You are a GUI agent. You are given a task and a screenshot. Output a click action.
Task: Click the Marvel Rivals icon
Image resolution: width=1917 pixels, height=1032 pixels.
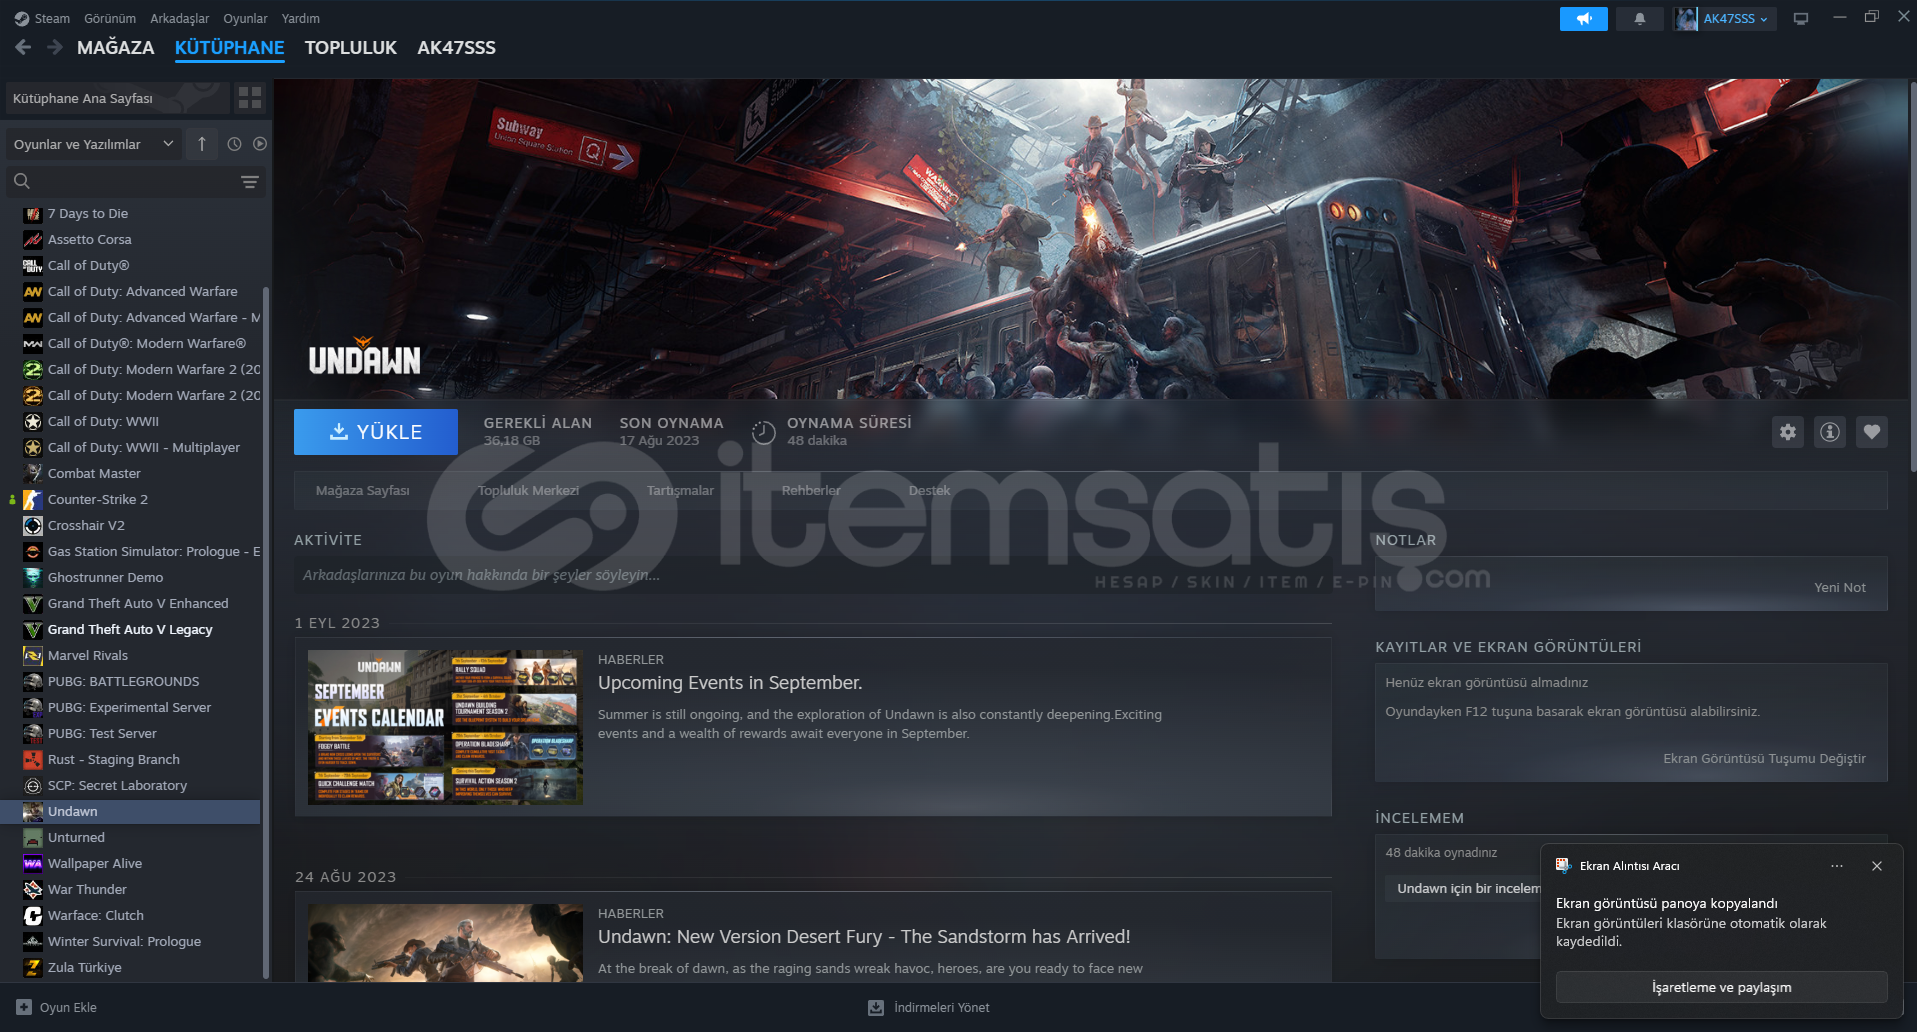[33, 655]
